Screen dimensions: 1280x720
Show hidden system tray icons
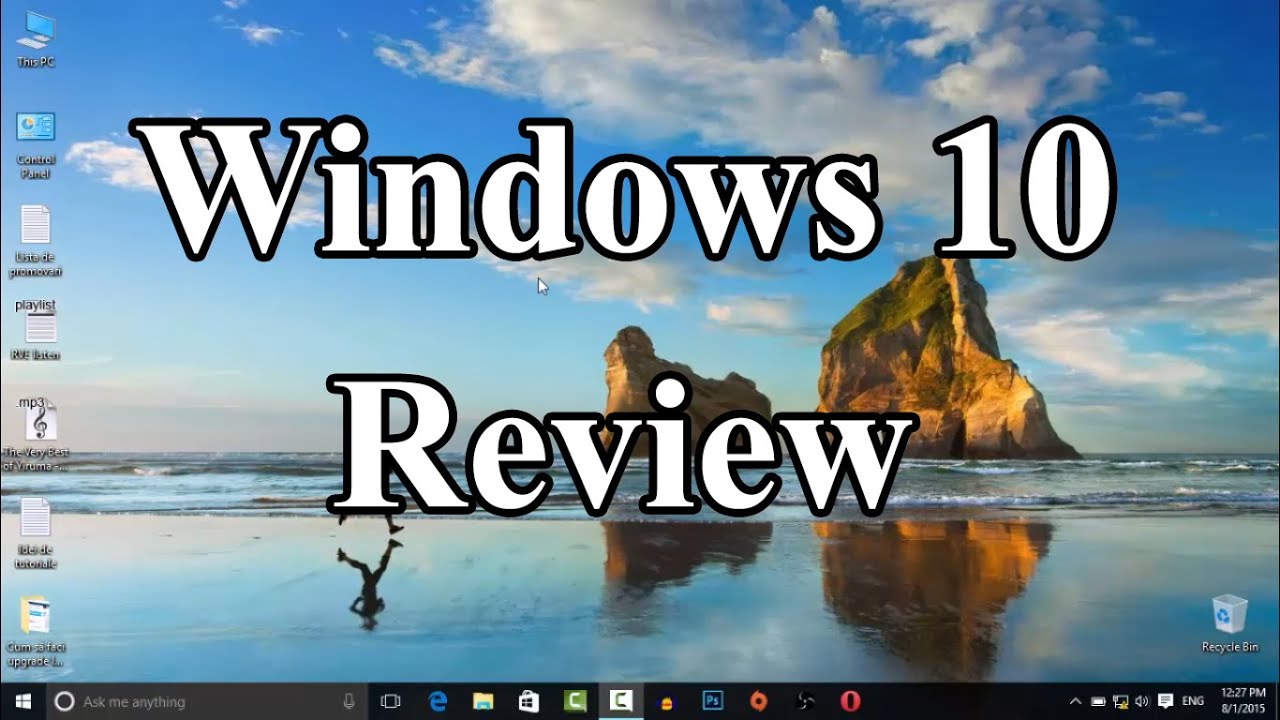tap(1076, 702)
